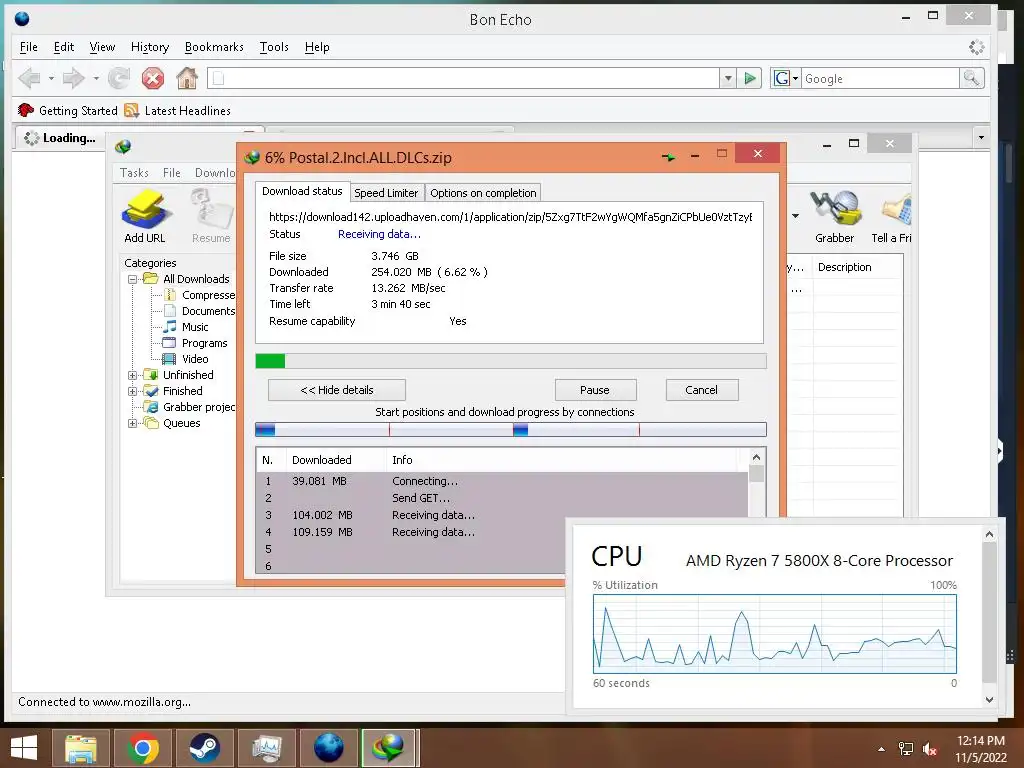Screen dimensions: 1024x768
Task: Select the Music category
Action: [x=186, y=327]
